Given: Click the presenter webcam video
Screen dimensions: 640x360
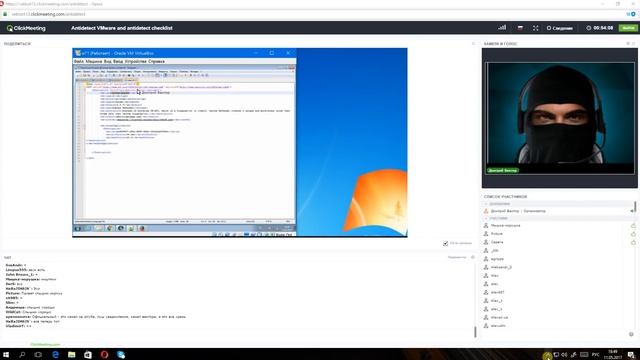Looking at the screenshot, I should (x=560, y=118).
